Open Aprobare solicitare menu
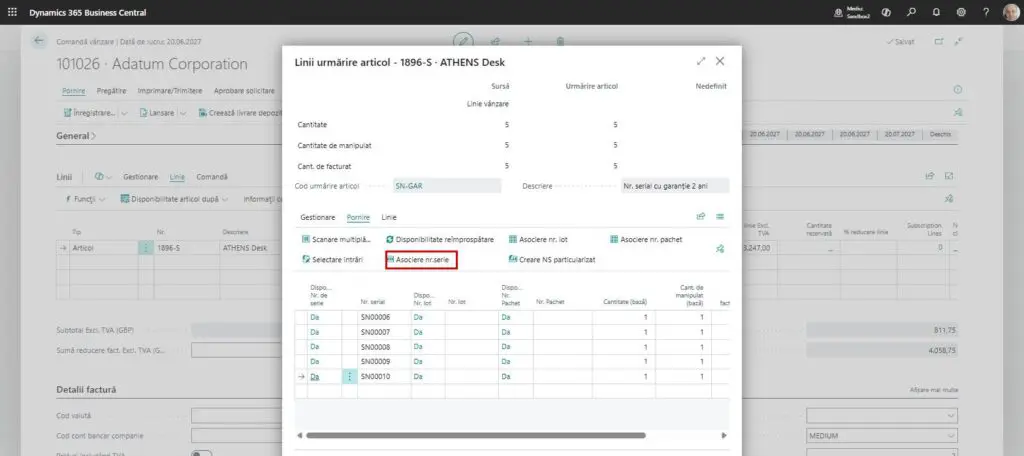Screen dimensions: 1024x456 244,91
